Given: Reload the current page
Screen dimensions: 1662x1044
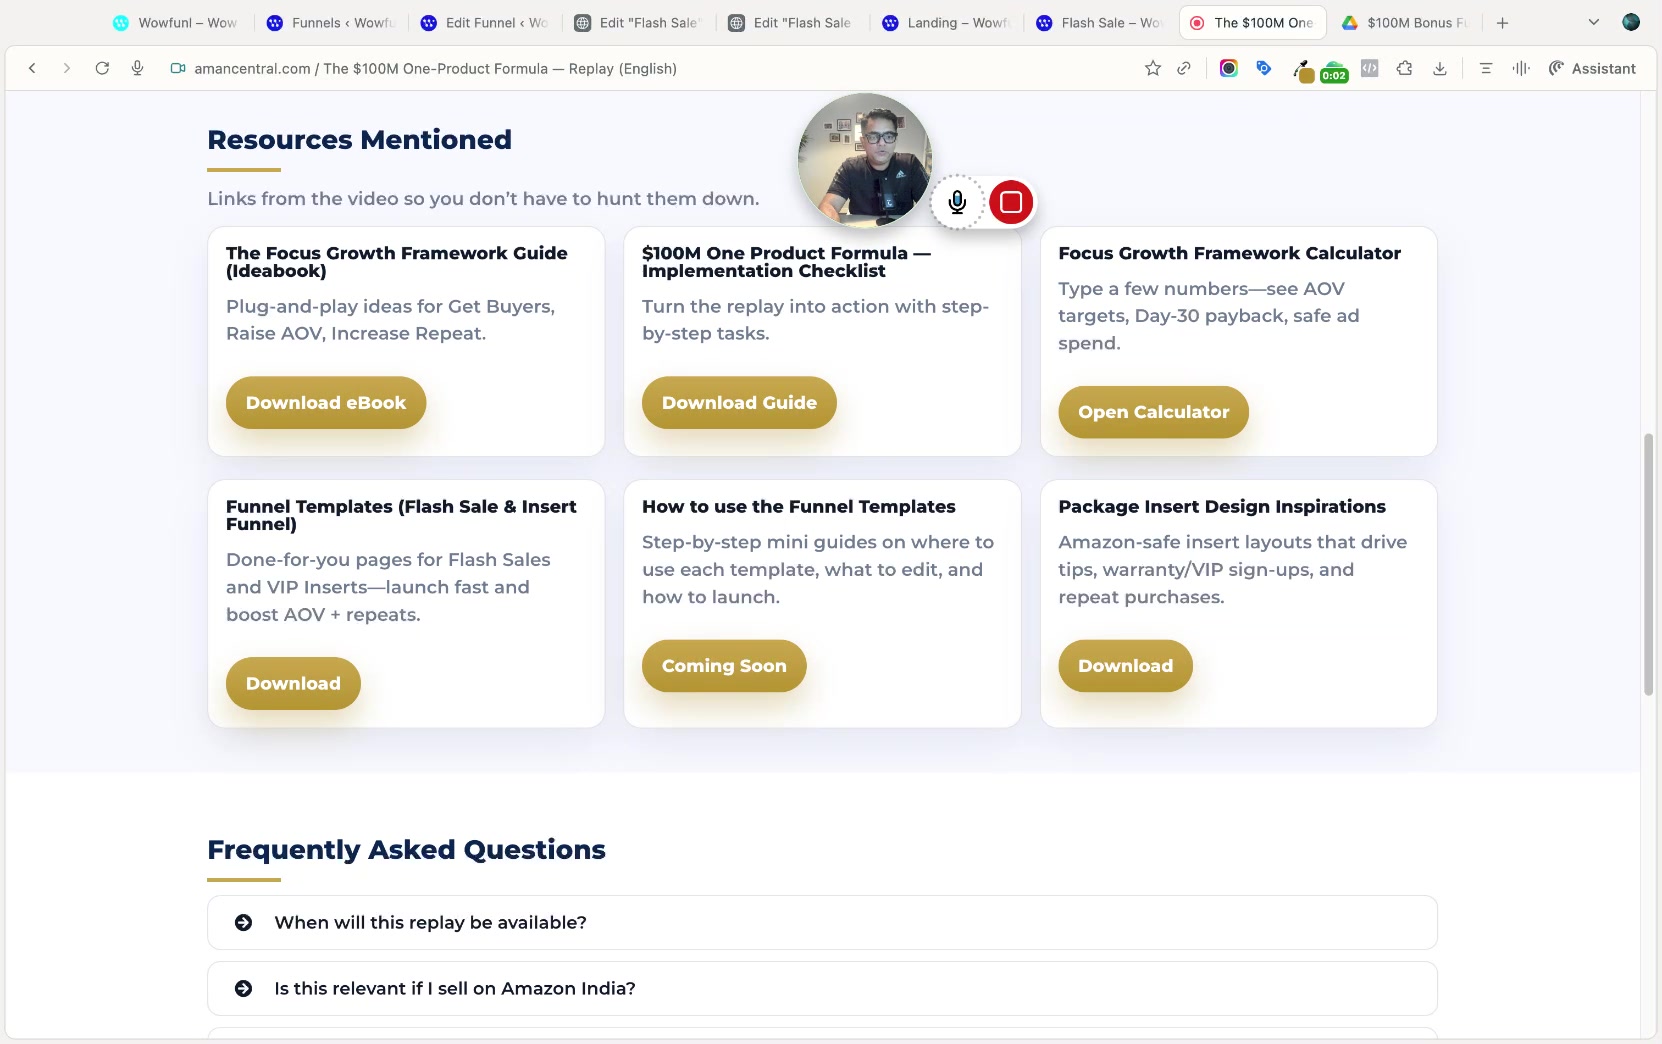Looking at the screenshot, I should tap(102, 68).
